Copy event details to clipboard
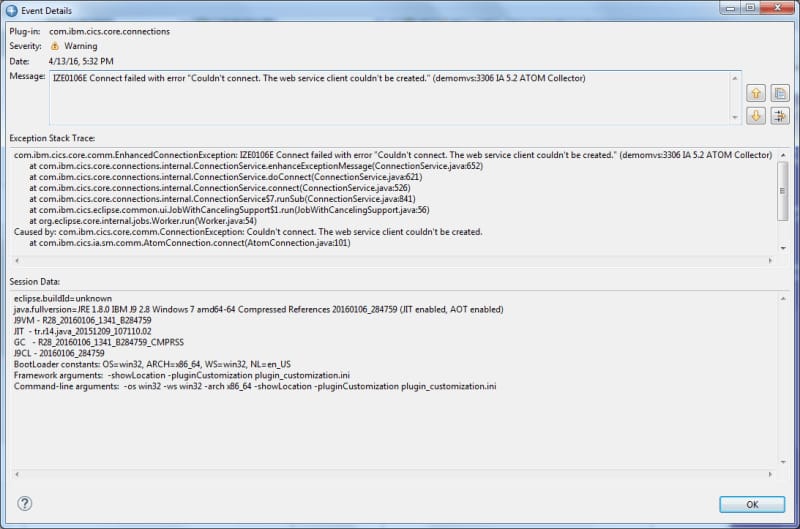 pos(780,93)
